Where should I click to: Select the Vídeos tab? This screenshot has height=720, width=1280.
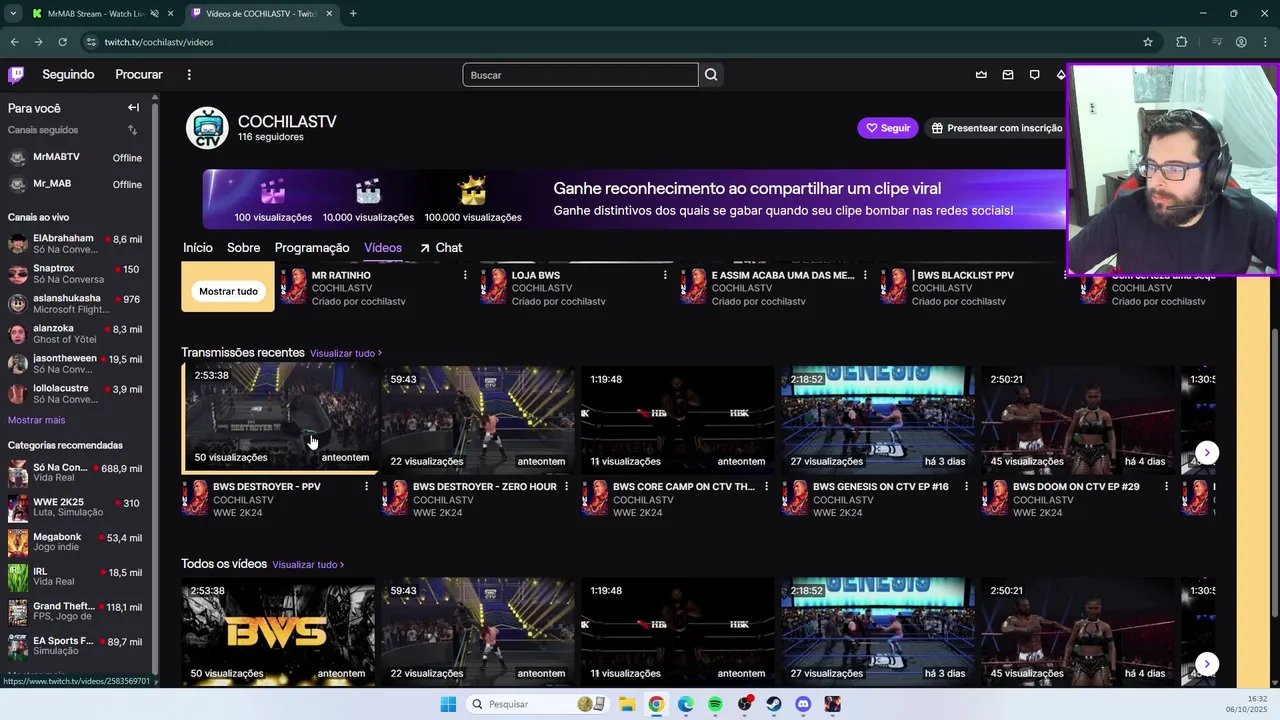(383, 248)
